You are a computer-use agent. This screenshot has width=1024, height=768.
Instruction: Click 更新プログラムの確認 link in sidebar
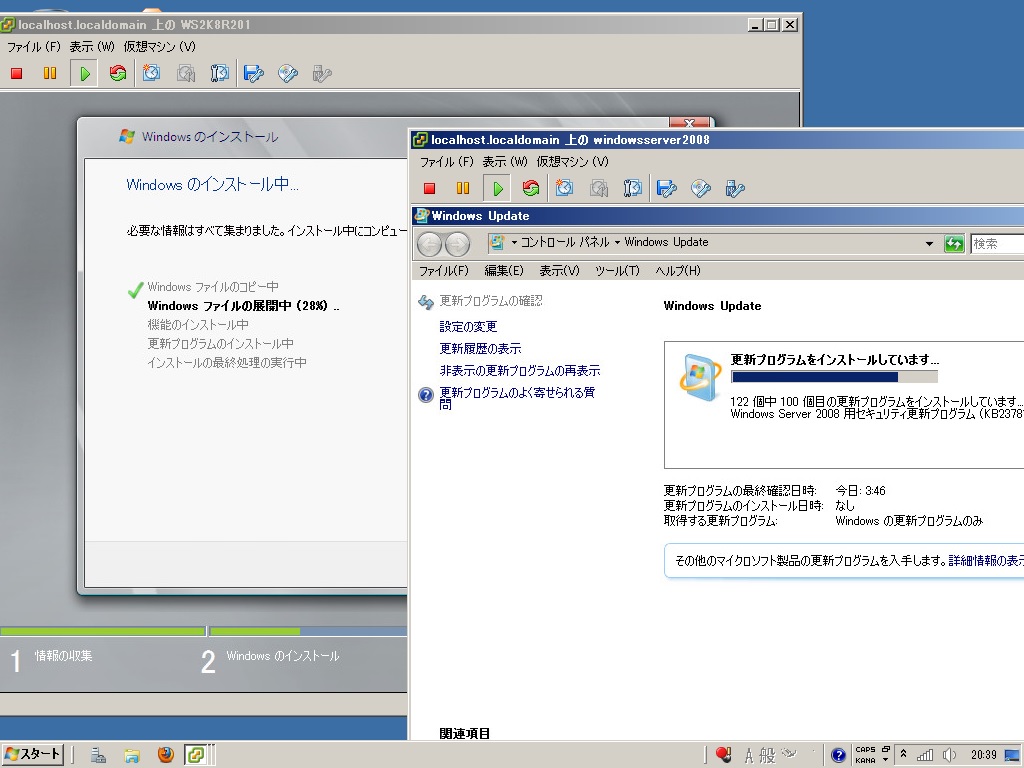point(490,300)
